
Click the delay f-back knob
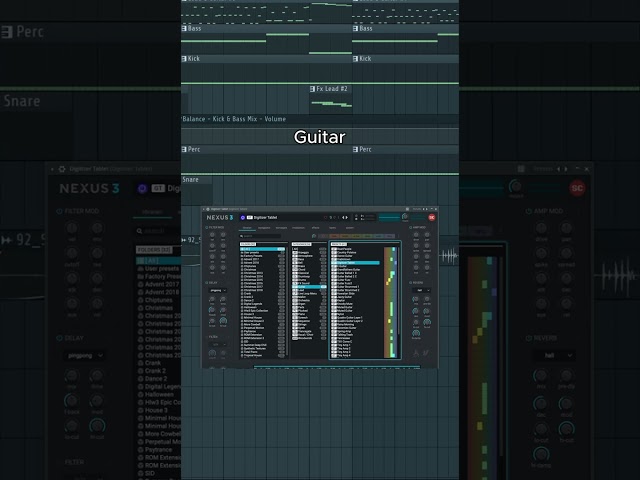[212, 310]
